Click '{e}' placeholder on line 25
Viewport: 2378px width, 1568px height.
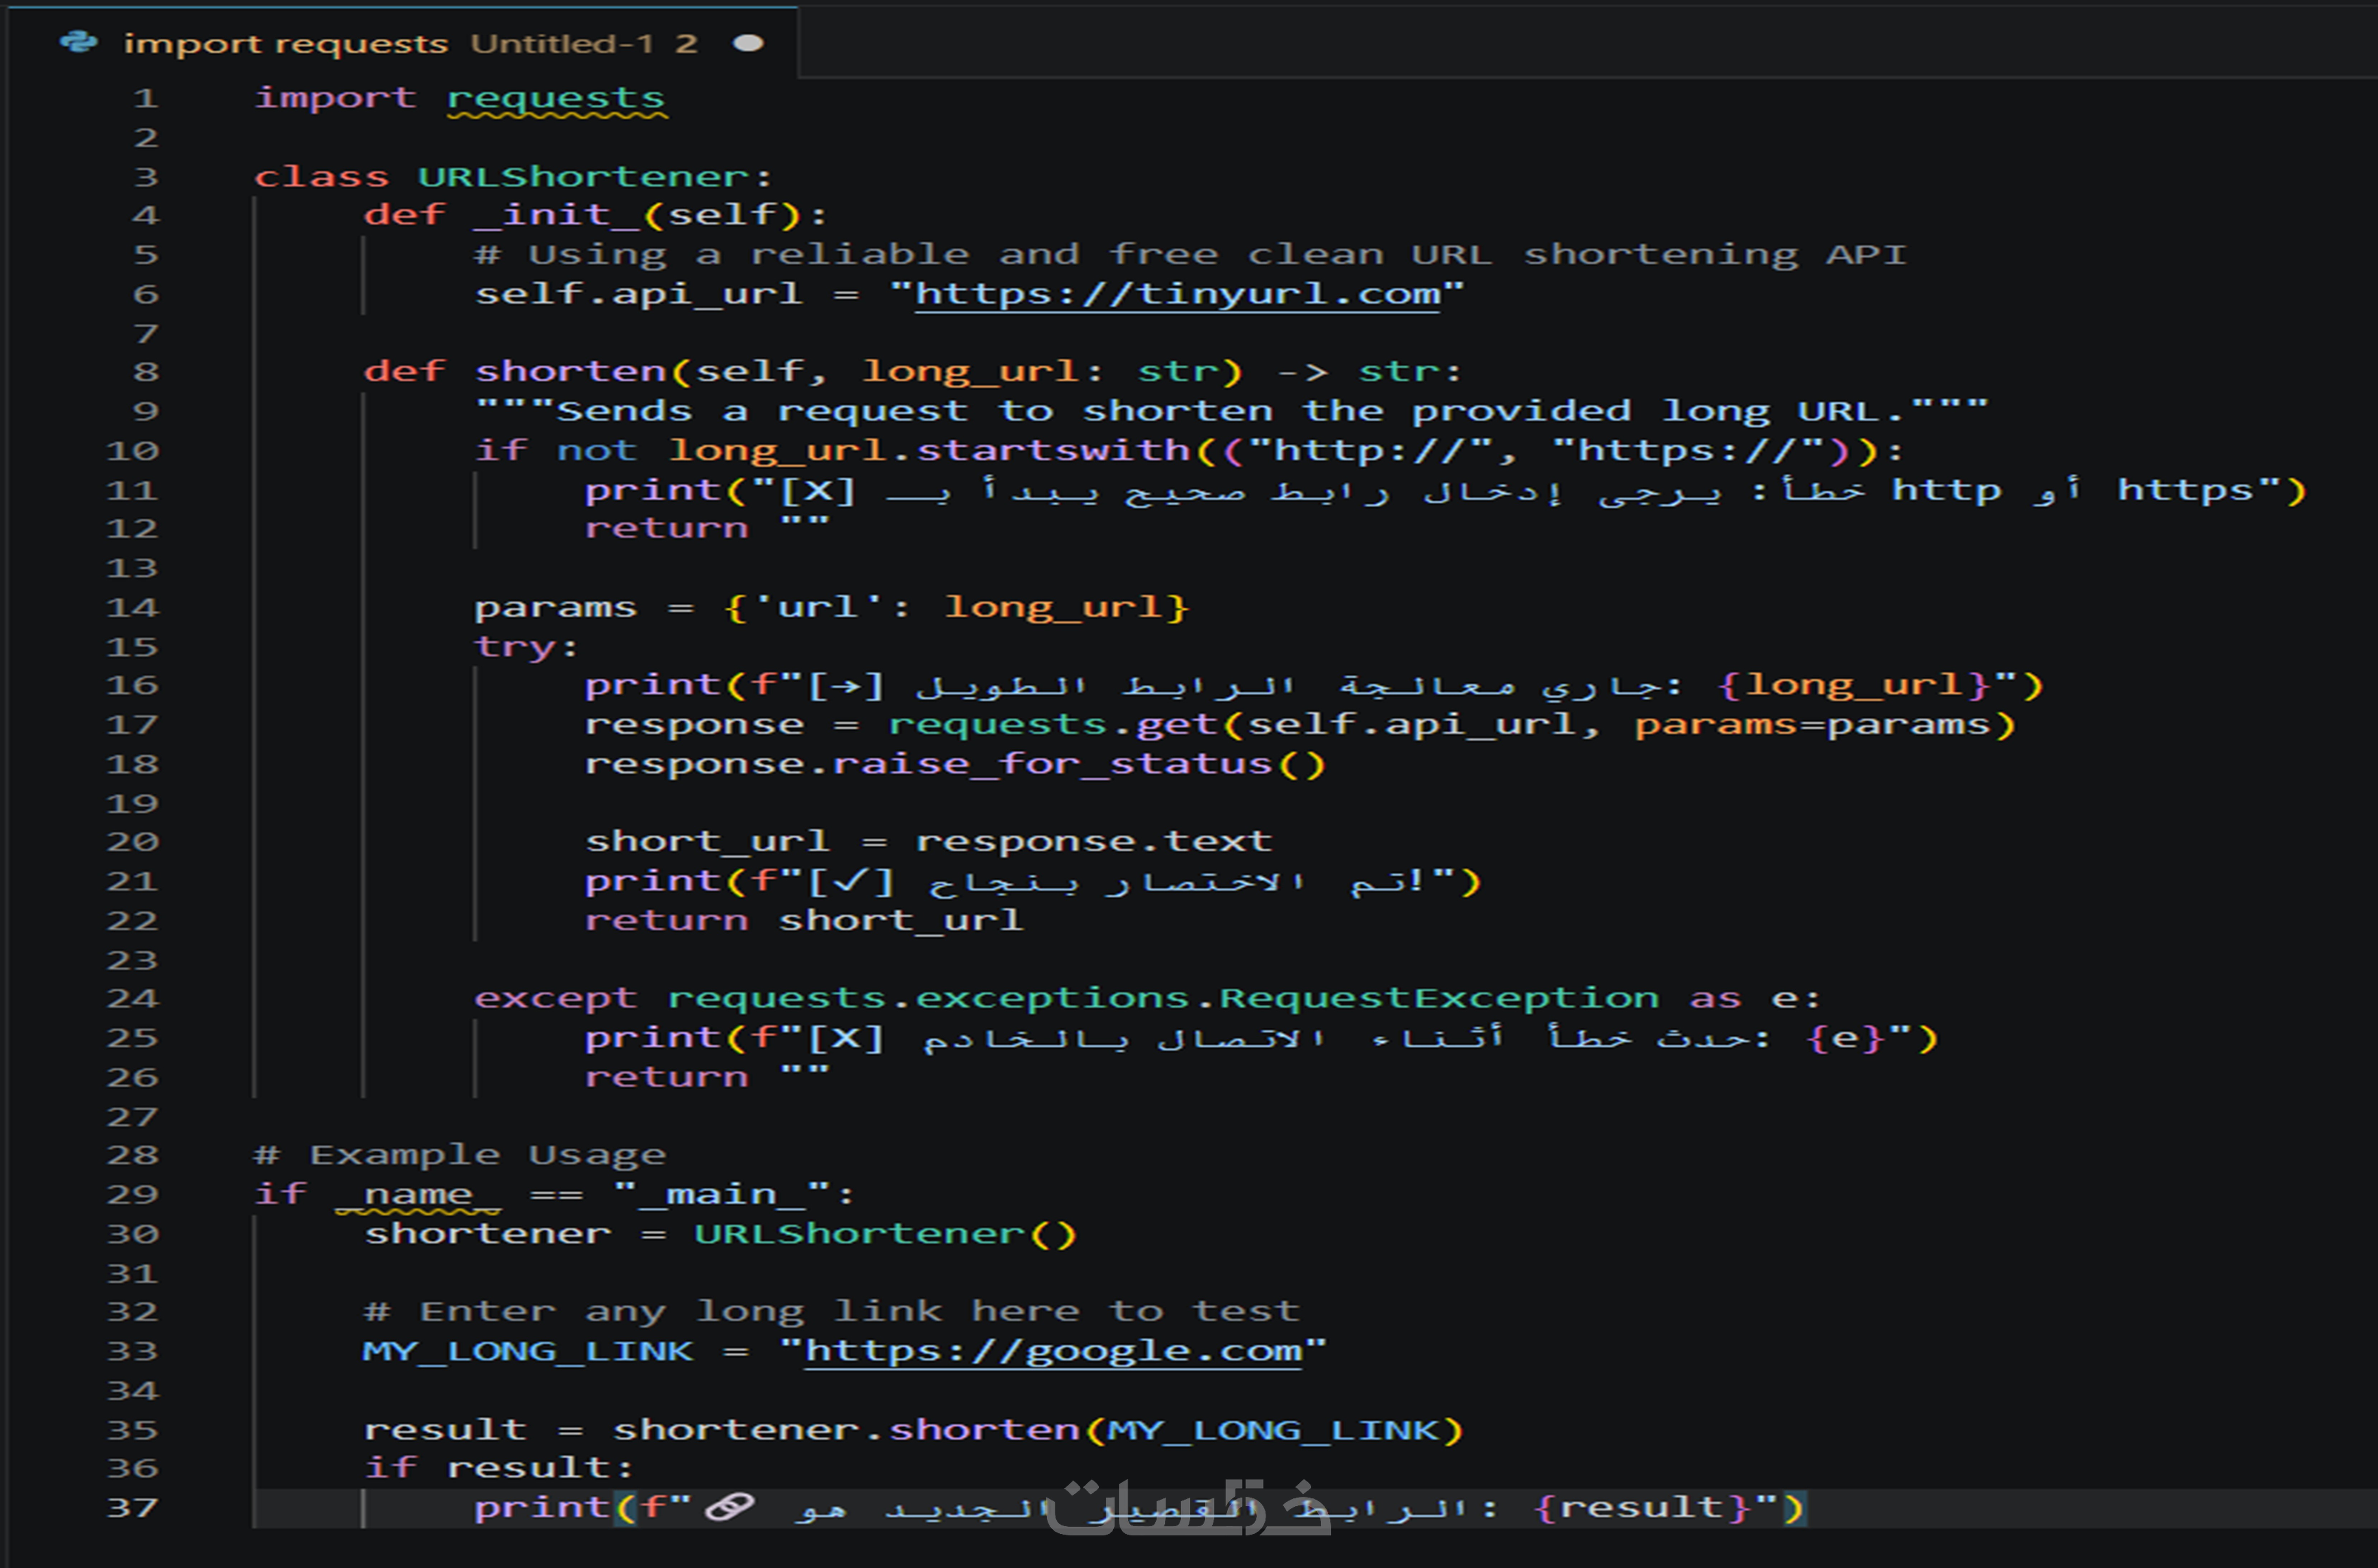[1846, 1038]
